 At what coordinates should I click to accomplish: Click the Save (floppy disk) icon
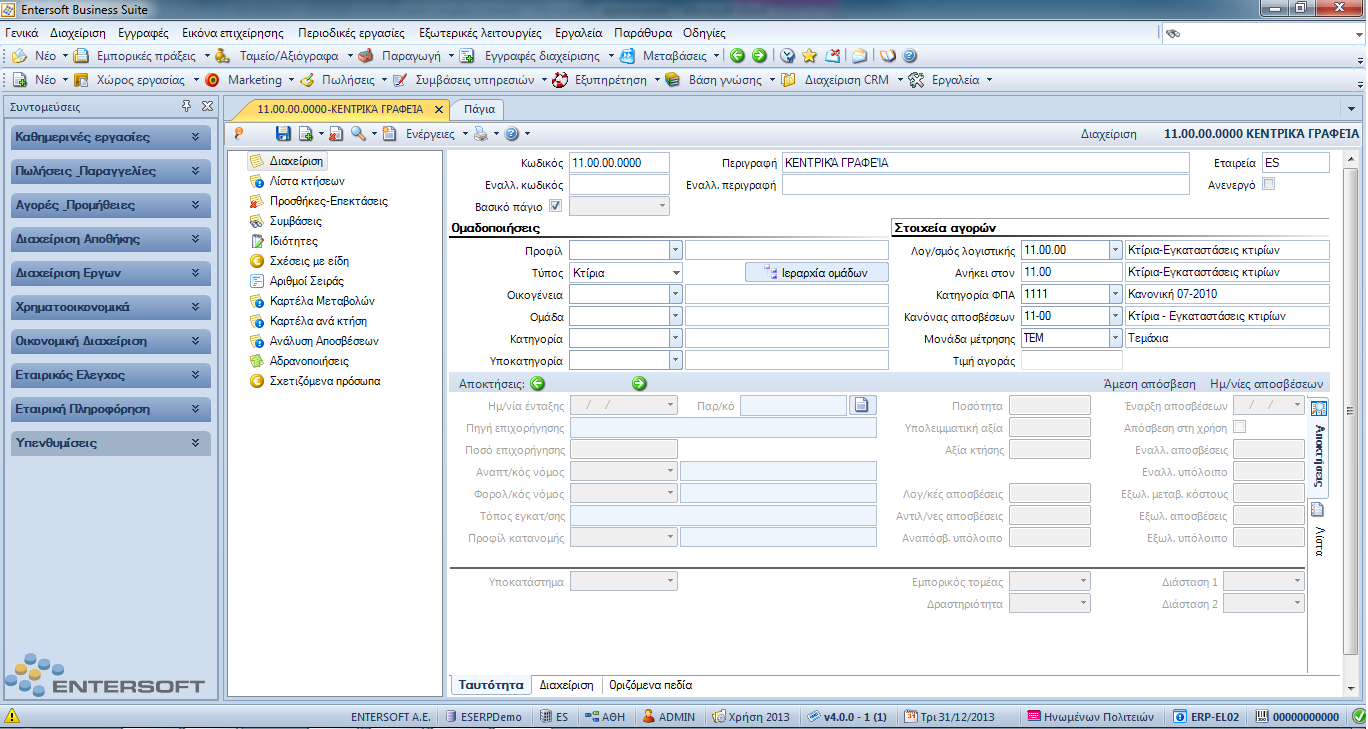pyautogui.click(x=283, y=133)
